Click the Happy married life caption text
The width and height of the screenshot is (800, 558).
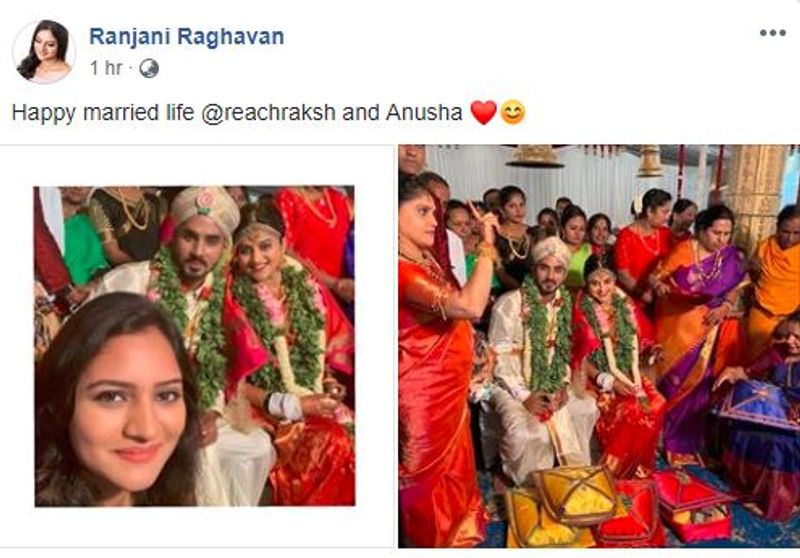pos(103,113)
